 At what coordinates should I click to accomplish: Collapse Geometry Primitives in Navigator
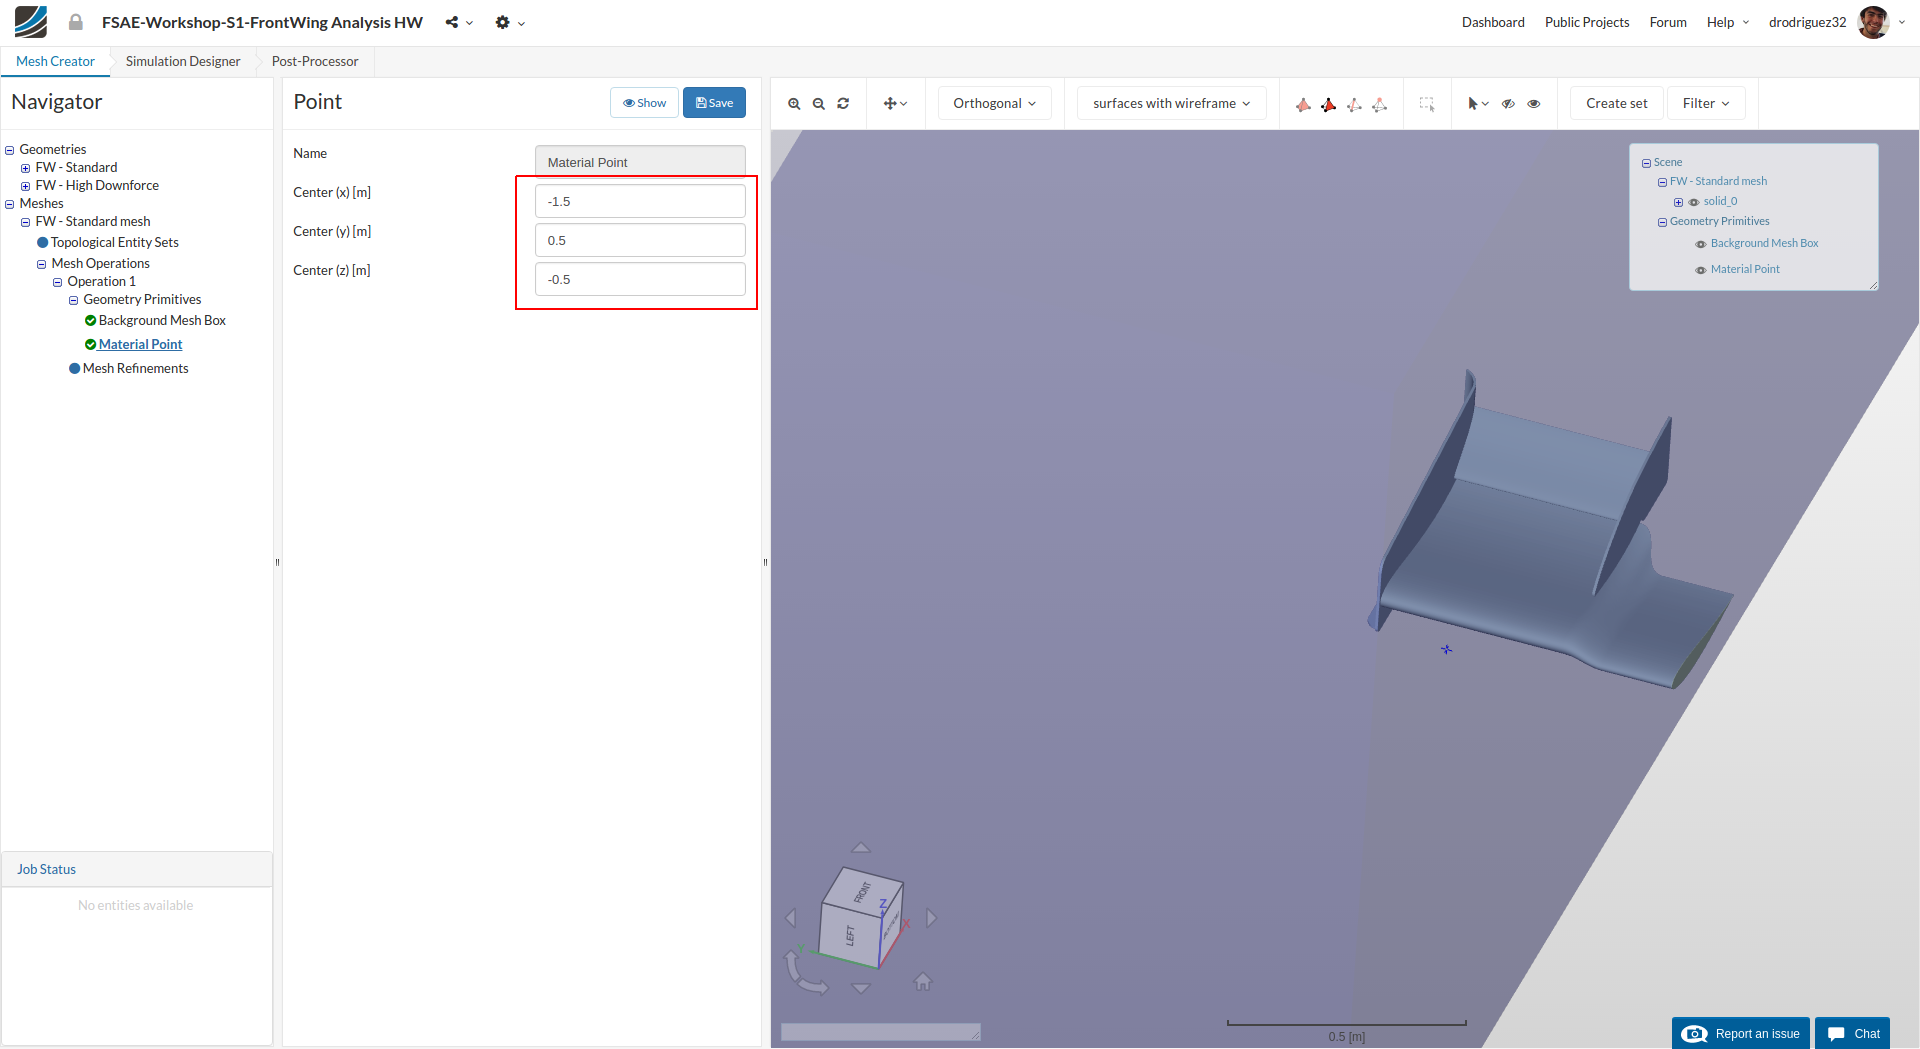[x=74, y=300]
